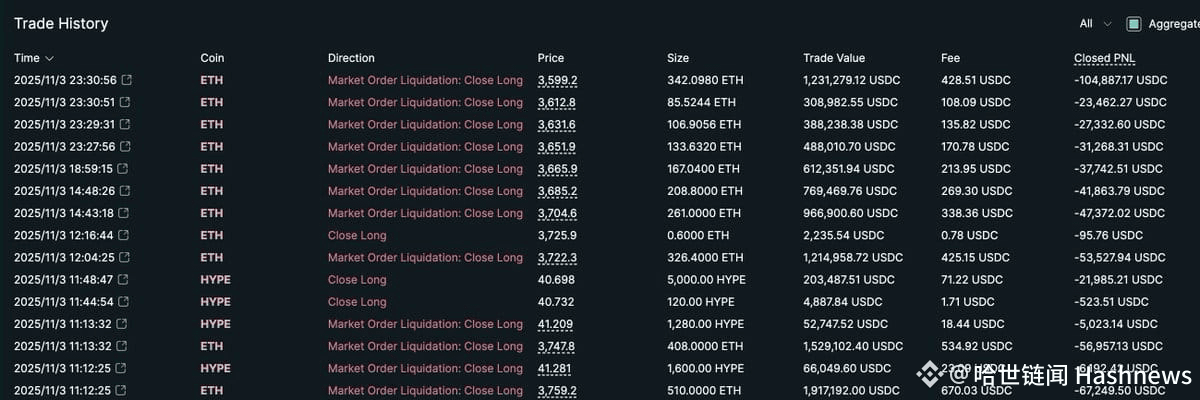Viewport: 1200px width, 400px height.
Task: Open explorer link icon for 23:29:31 trade
Action: pyautogui.click(x=126, y=125)
